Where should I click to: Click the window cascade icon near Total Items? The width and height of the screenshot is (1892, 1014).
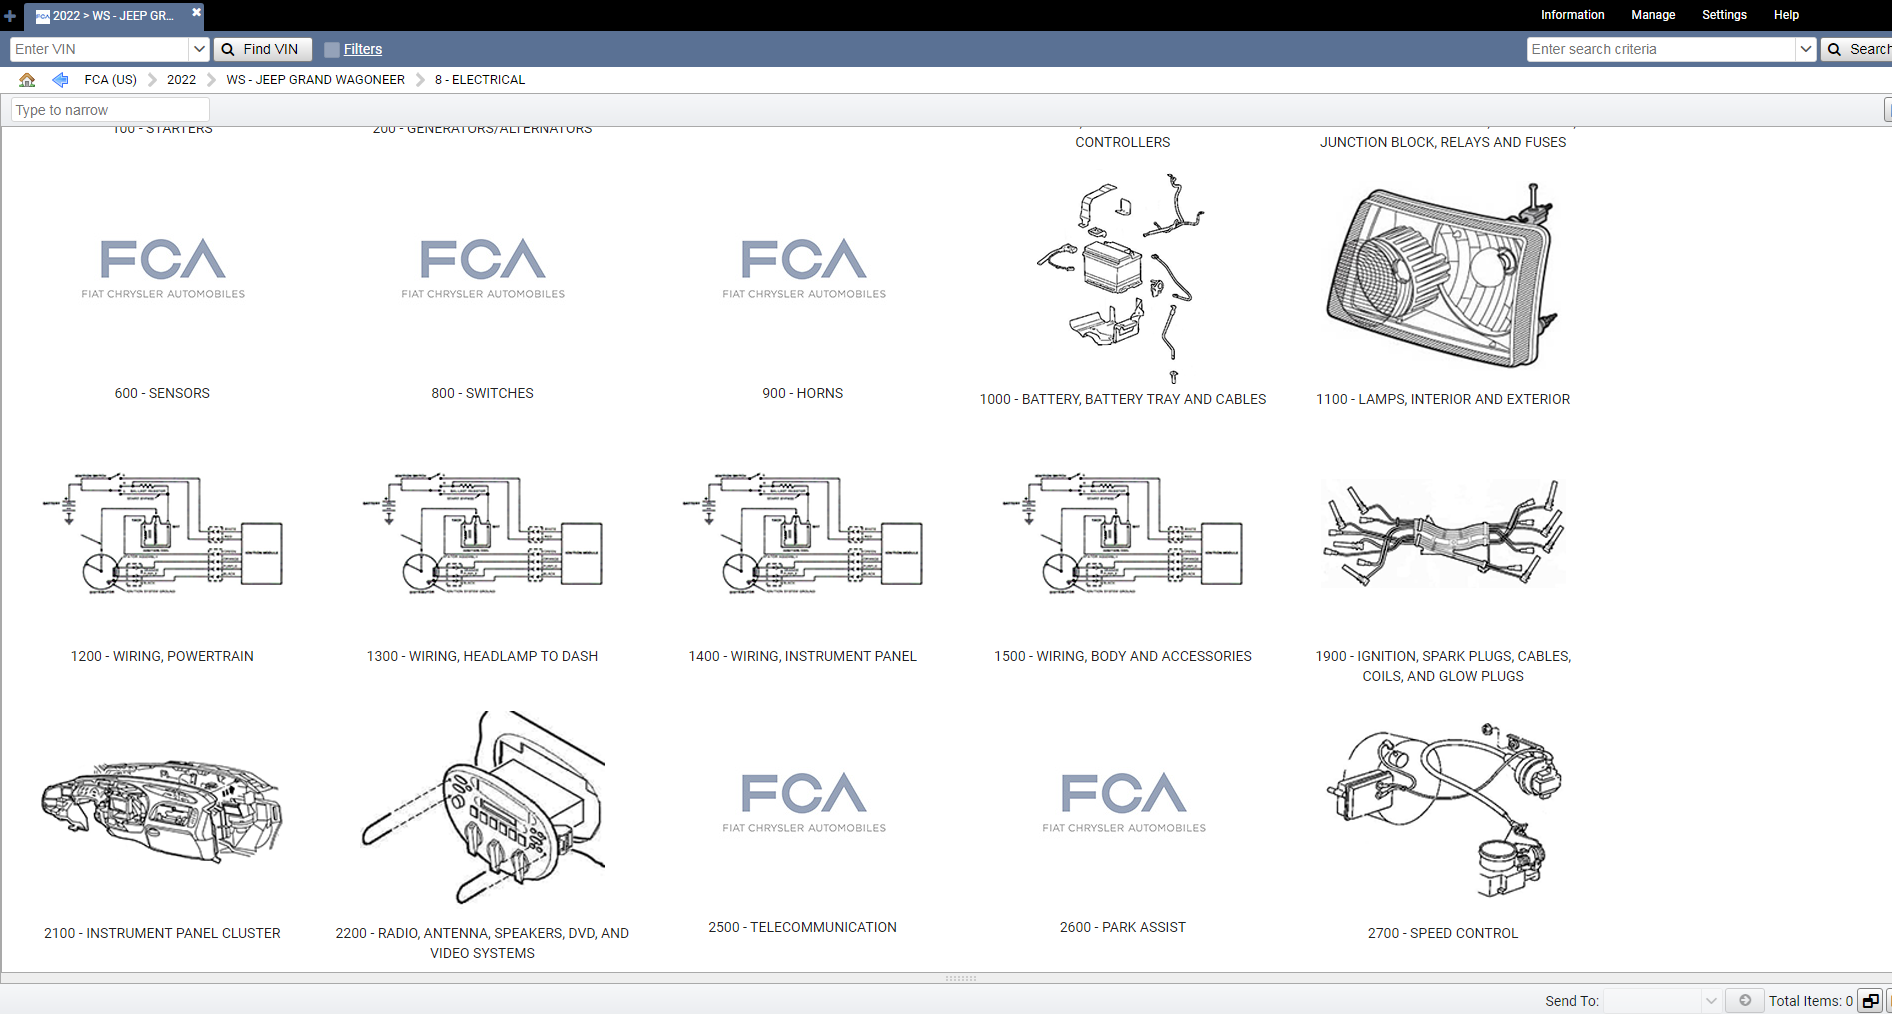[x=1870, y=1000]
